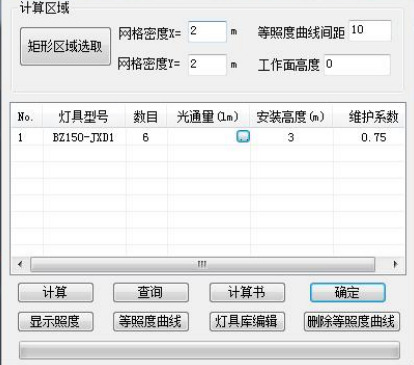Click the 显示照度 button
This screenshot has height=365, width=414.
(55, 322)
